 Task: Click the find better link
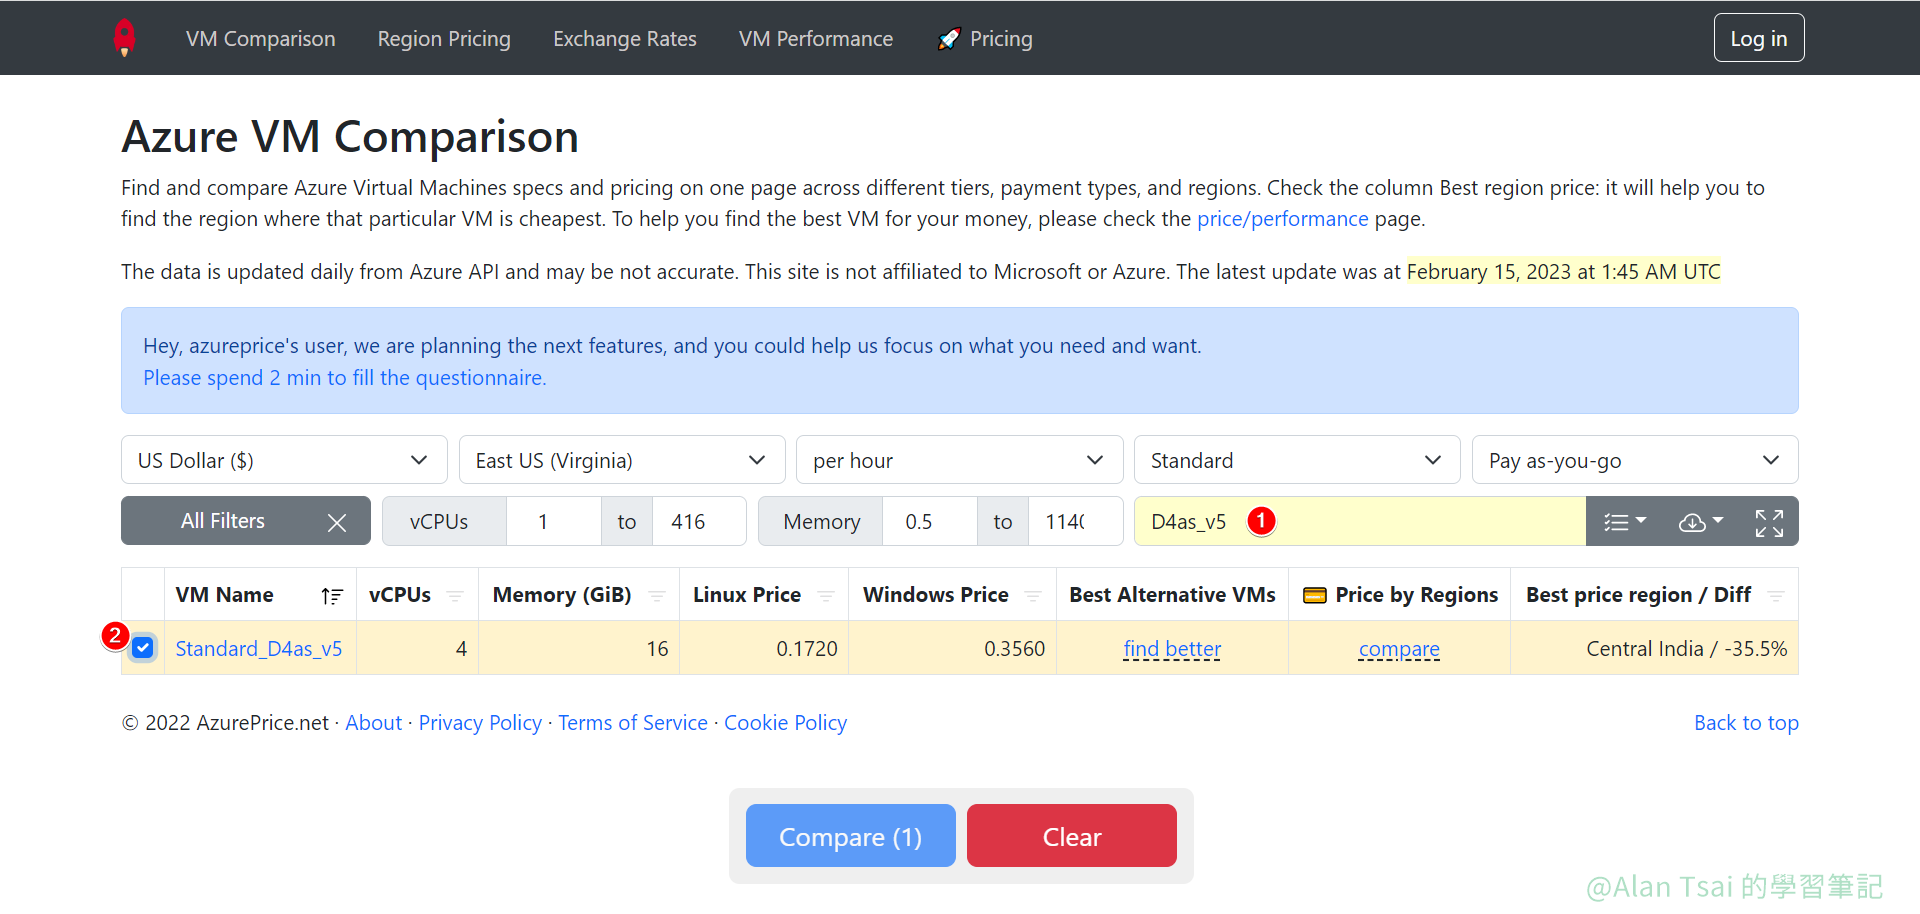click(x=1172, y=649)
